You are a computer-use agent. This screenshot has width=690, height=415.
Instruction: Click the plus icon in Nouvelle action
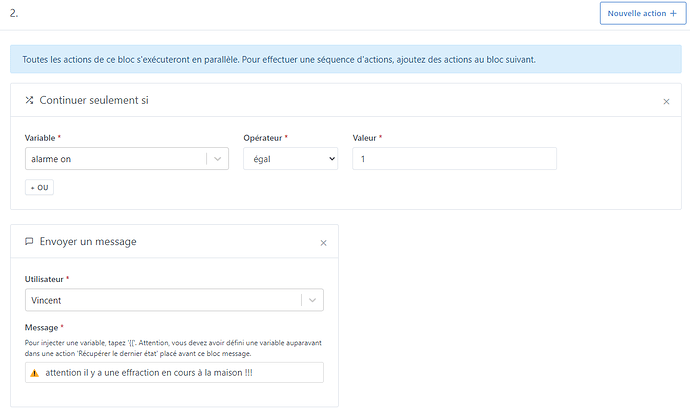pos(672,13)
